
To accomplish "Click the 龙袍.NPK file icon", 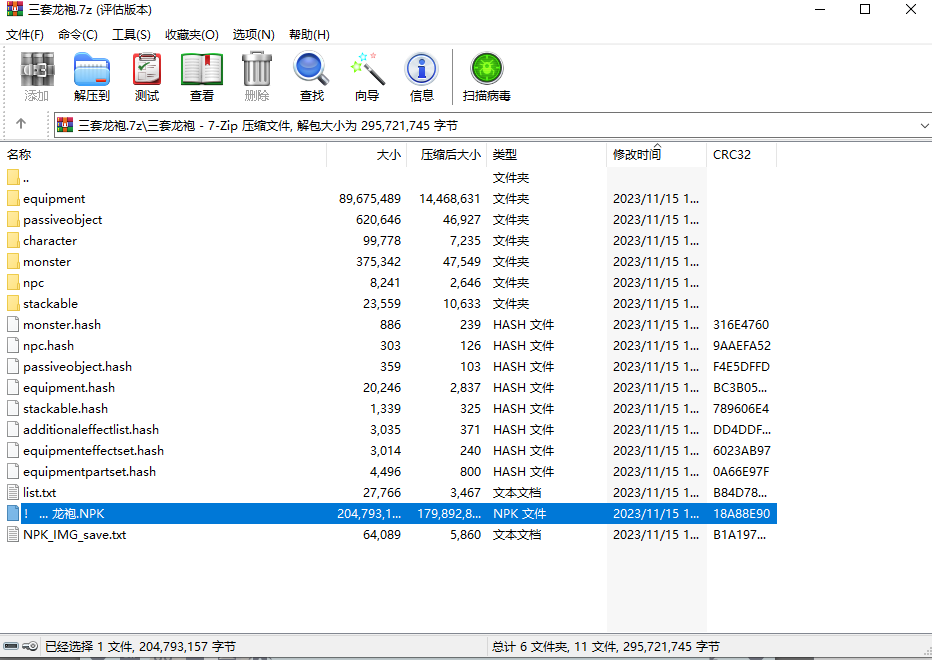I will [13, 513].
